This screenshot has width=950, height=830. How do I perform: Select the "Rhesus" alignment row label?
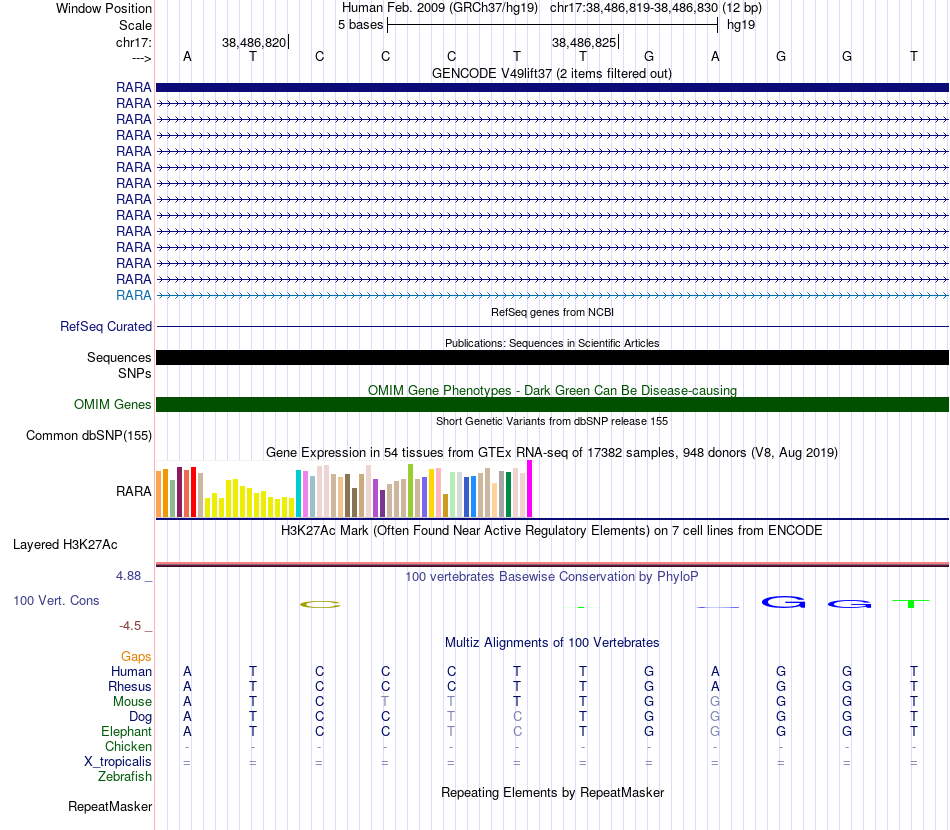[130, 686]
